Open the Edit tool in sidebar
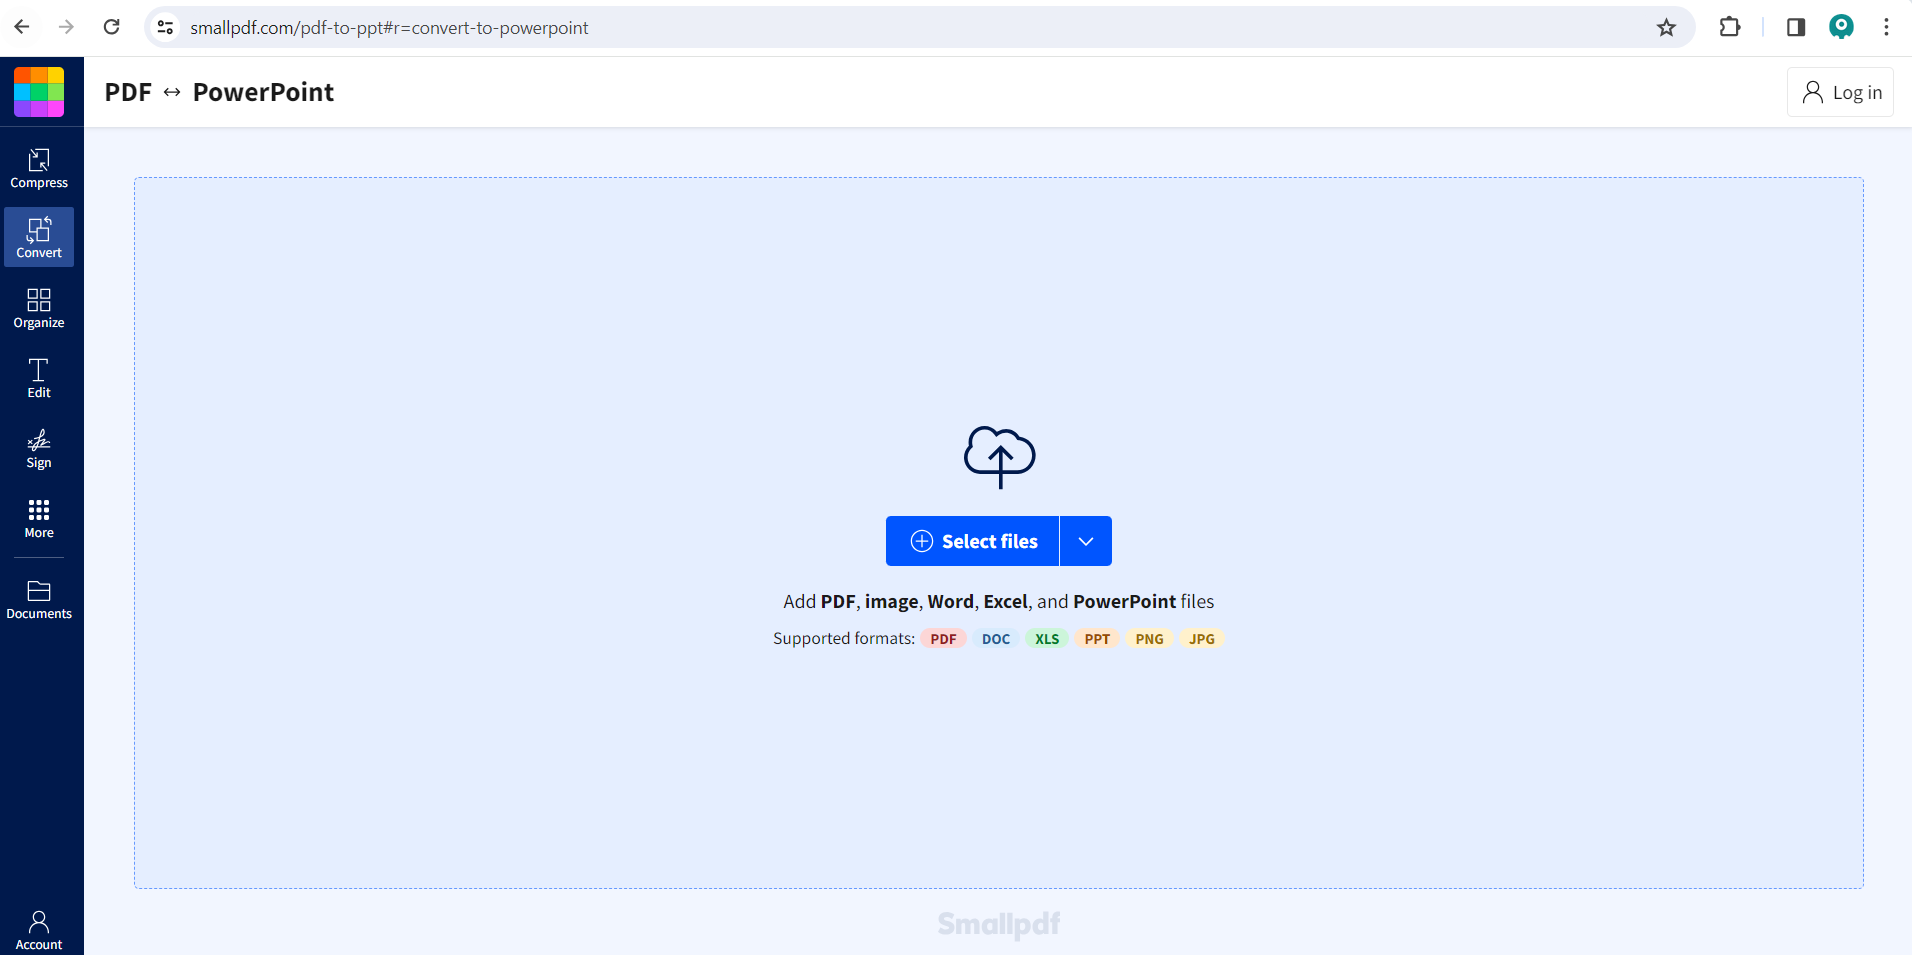The width and height of the screenshot is (1912, 955). pyautogui.click(x=39, y=378)
